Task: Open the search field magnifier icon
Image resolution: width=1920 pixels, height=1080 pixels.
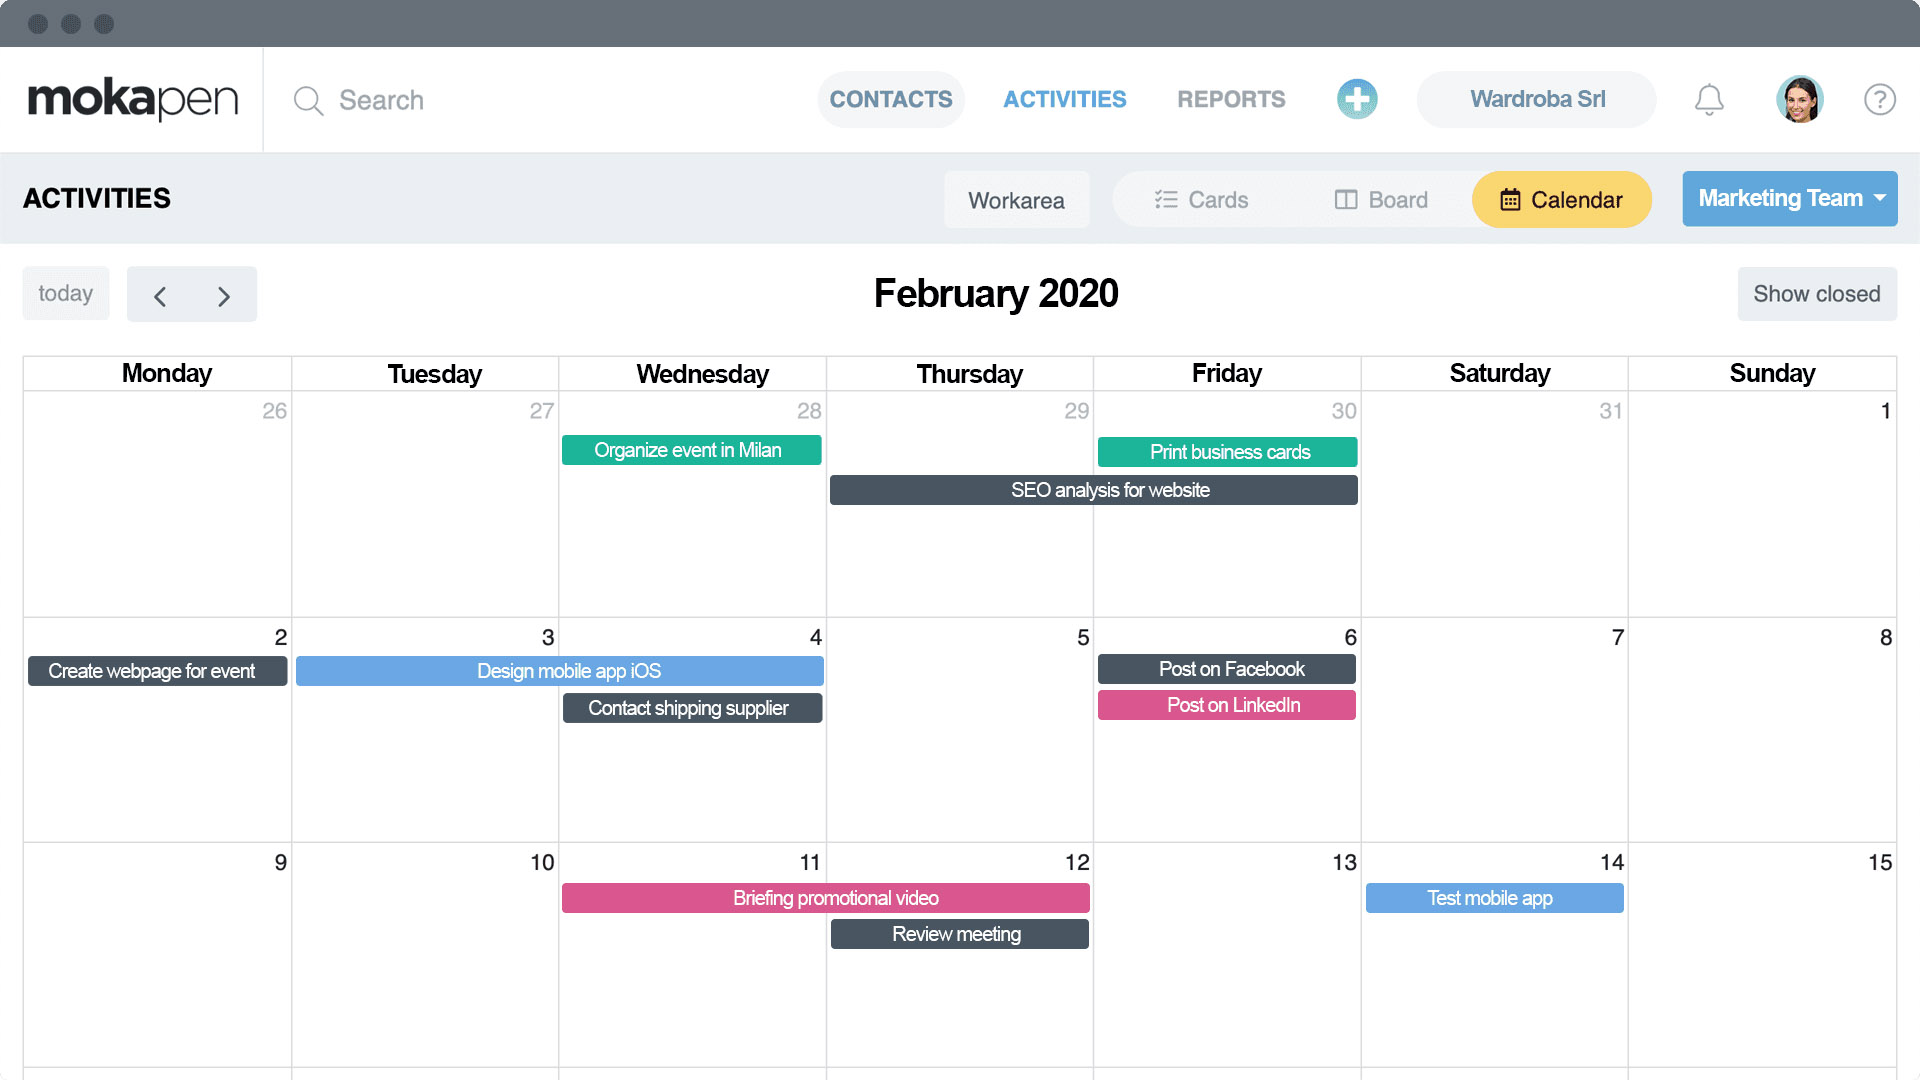Action: [307, 100]
